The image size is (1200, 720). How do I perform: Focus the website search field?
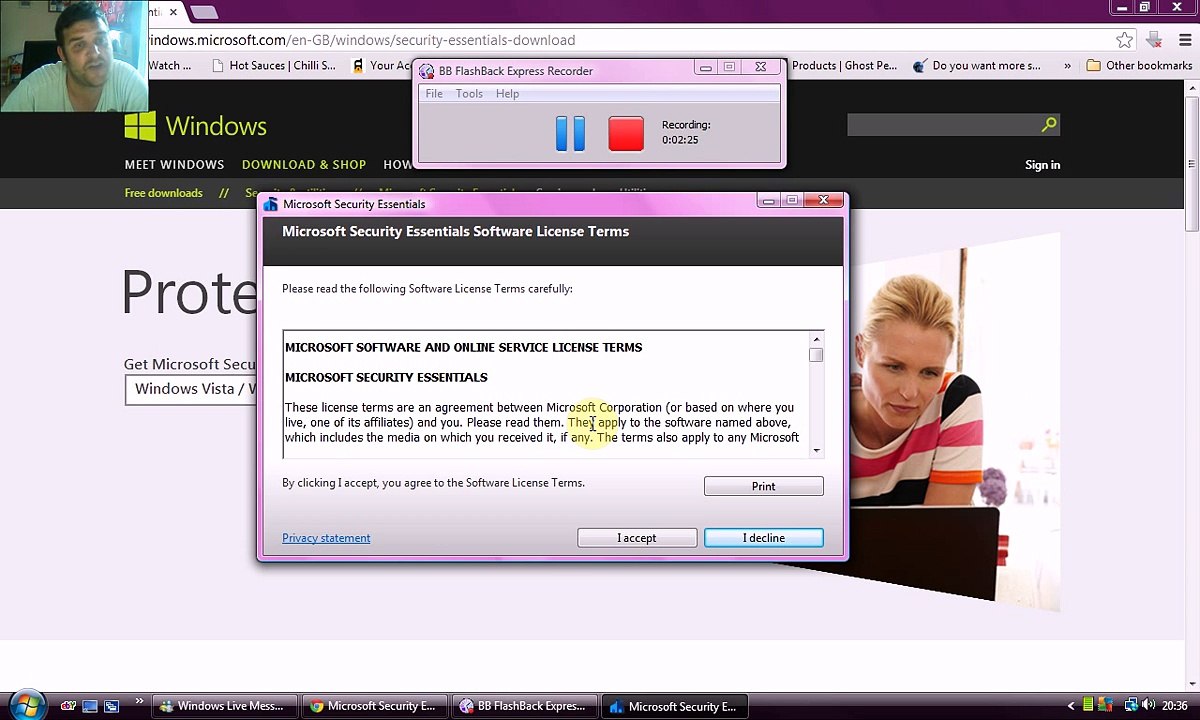pos(943,125)
